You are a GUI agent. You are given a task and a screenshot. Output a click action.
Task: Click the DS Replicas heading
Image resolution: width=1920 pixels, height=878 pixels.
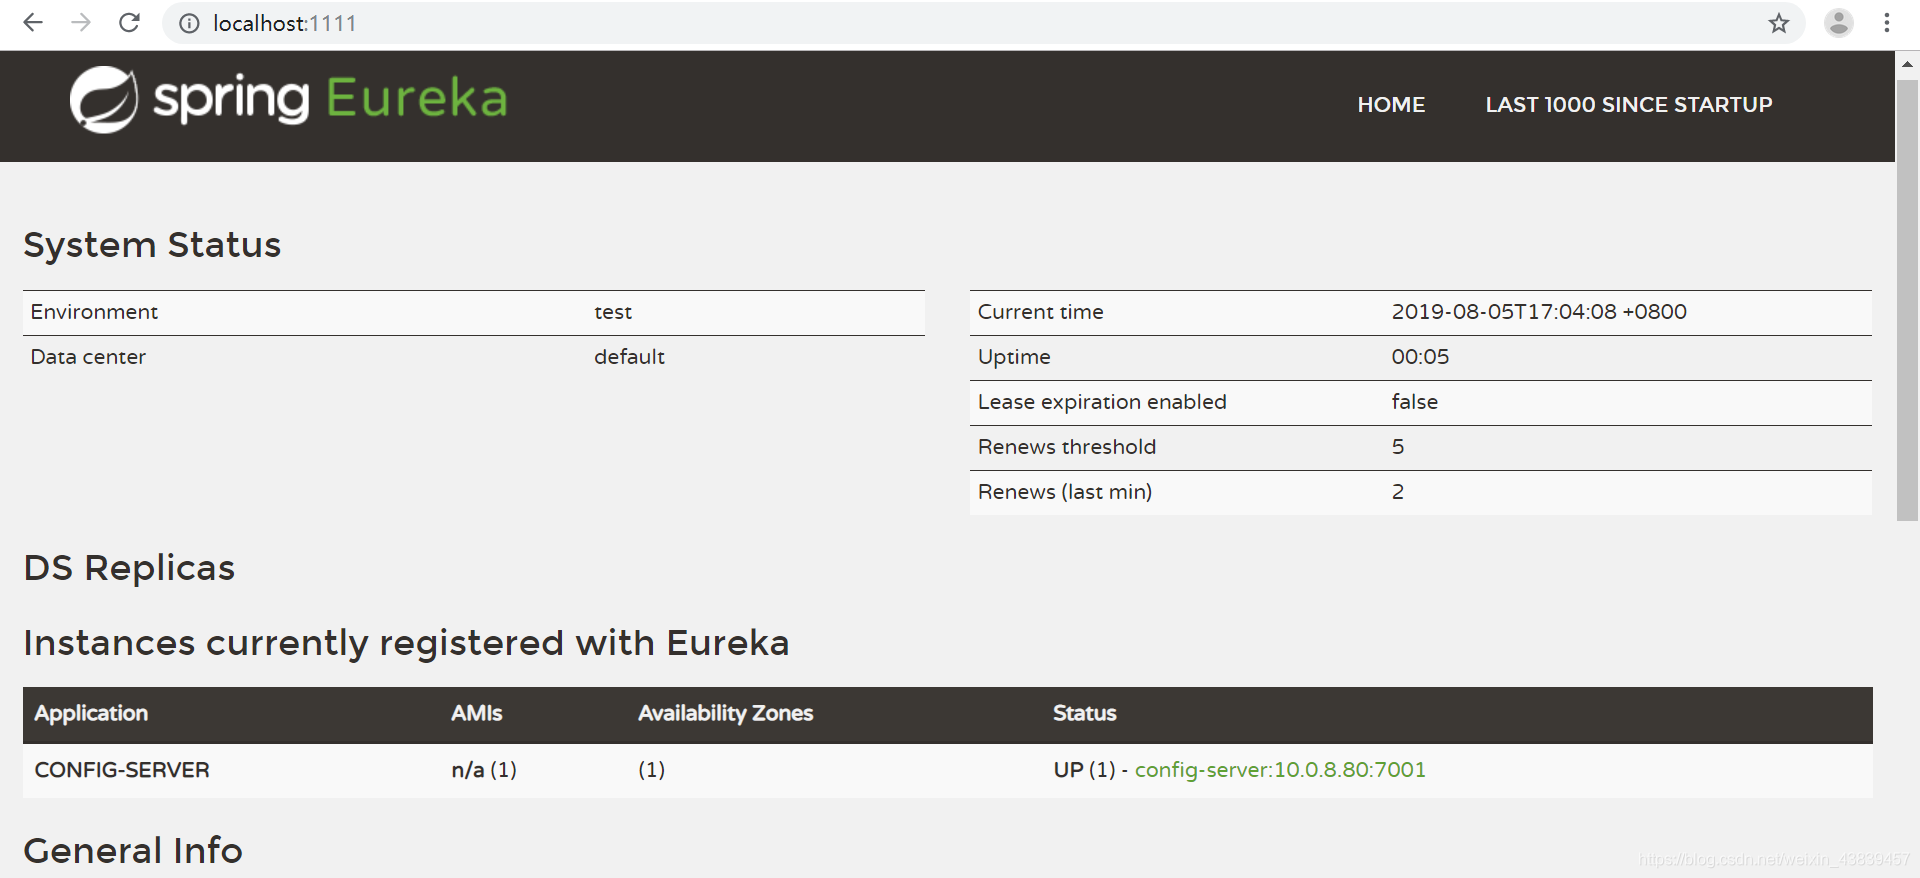click(129, 568)
